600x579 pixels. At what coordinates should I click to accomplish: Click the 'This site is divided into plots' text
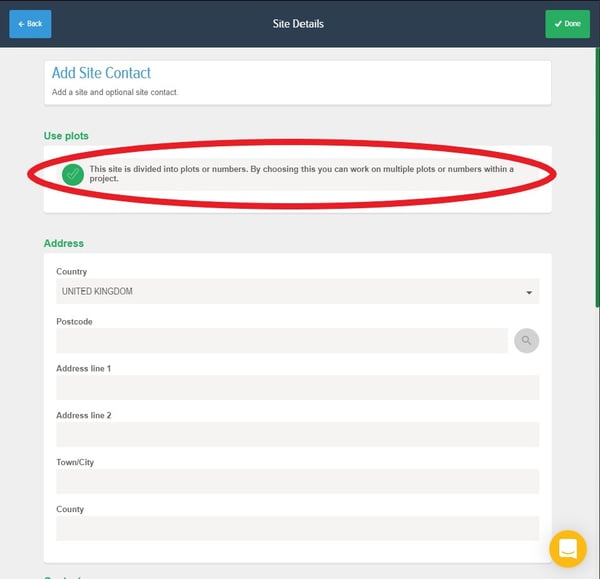point(302,174)
